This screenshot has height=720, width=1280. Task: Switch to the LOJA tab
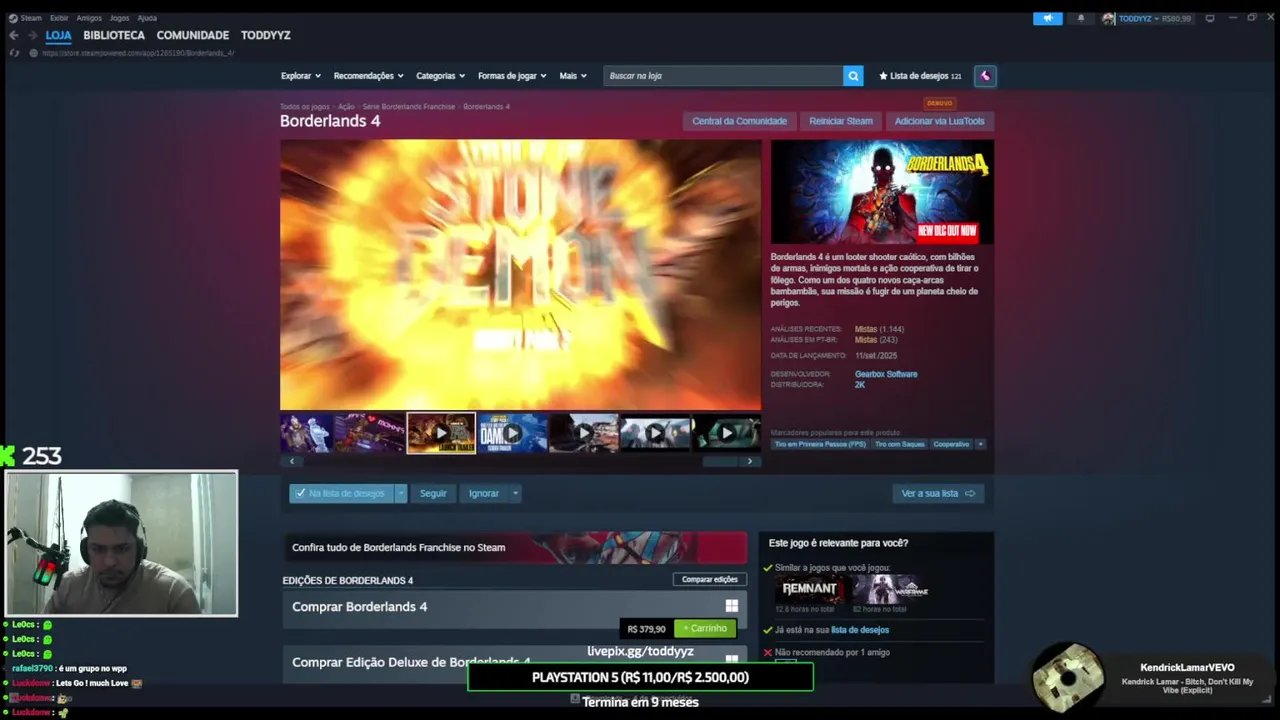pos(58,35)
